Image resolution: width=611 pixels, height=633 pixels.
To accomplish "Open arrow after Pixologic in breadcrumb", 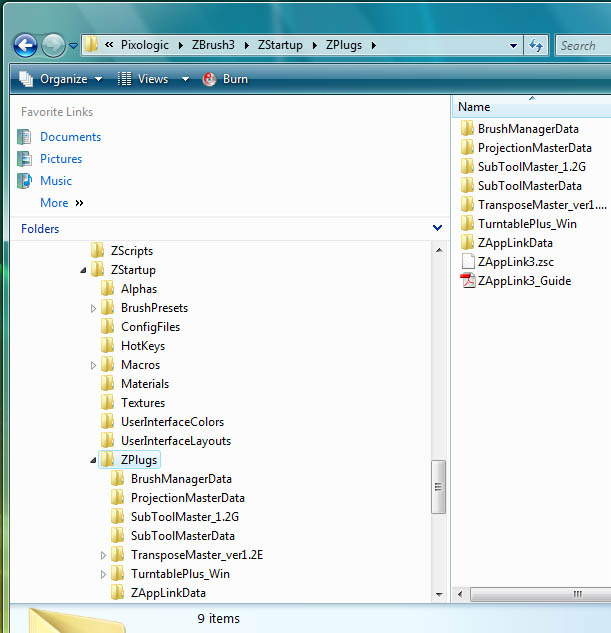I will click(x=181, y=46).
